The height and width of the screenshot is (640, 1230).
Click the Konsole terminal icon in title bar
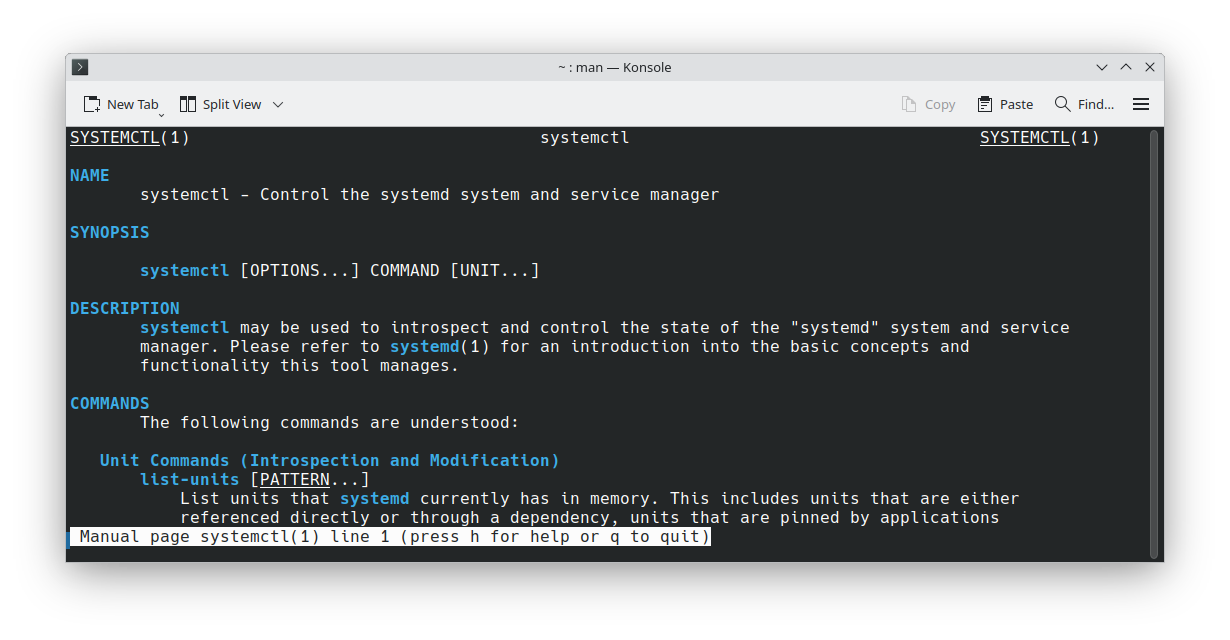tap(81, 67)
